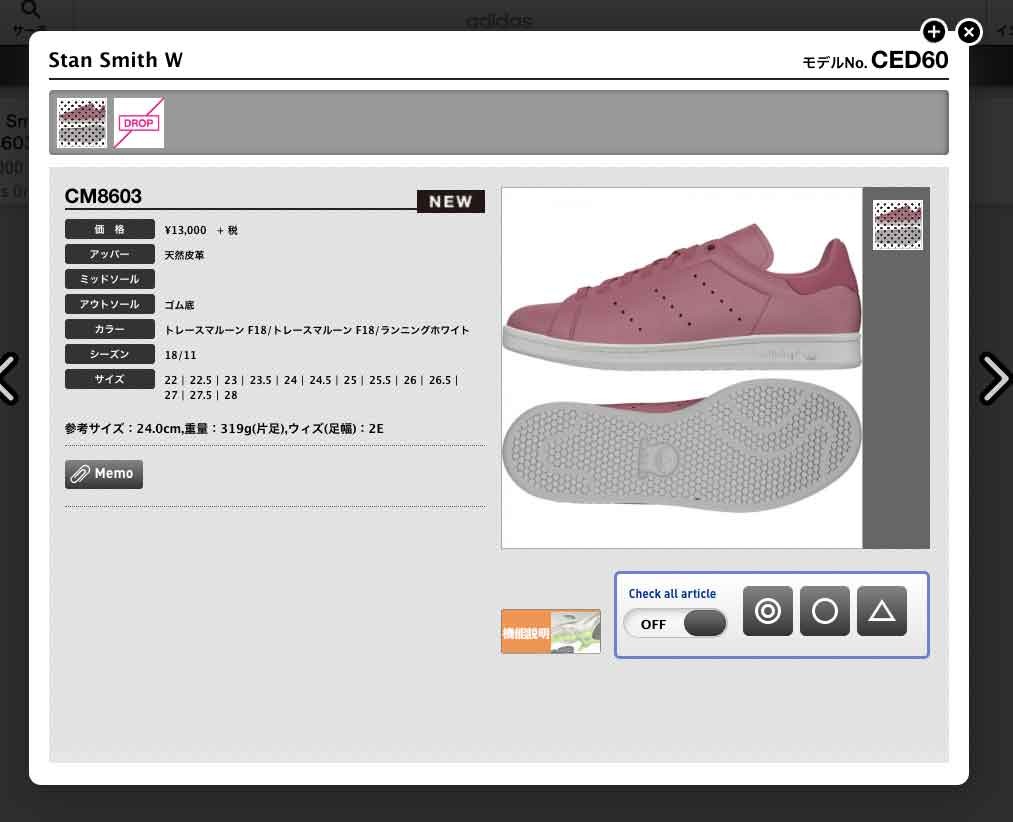Select the triangle rating button

[881, 611]
